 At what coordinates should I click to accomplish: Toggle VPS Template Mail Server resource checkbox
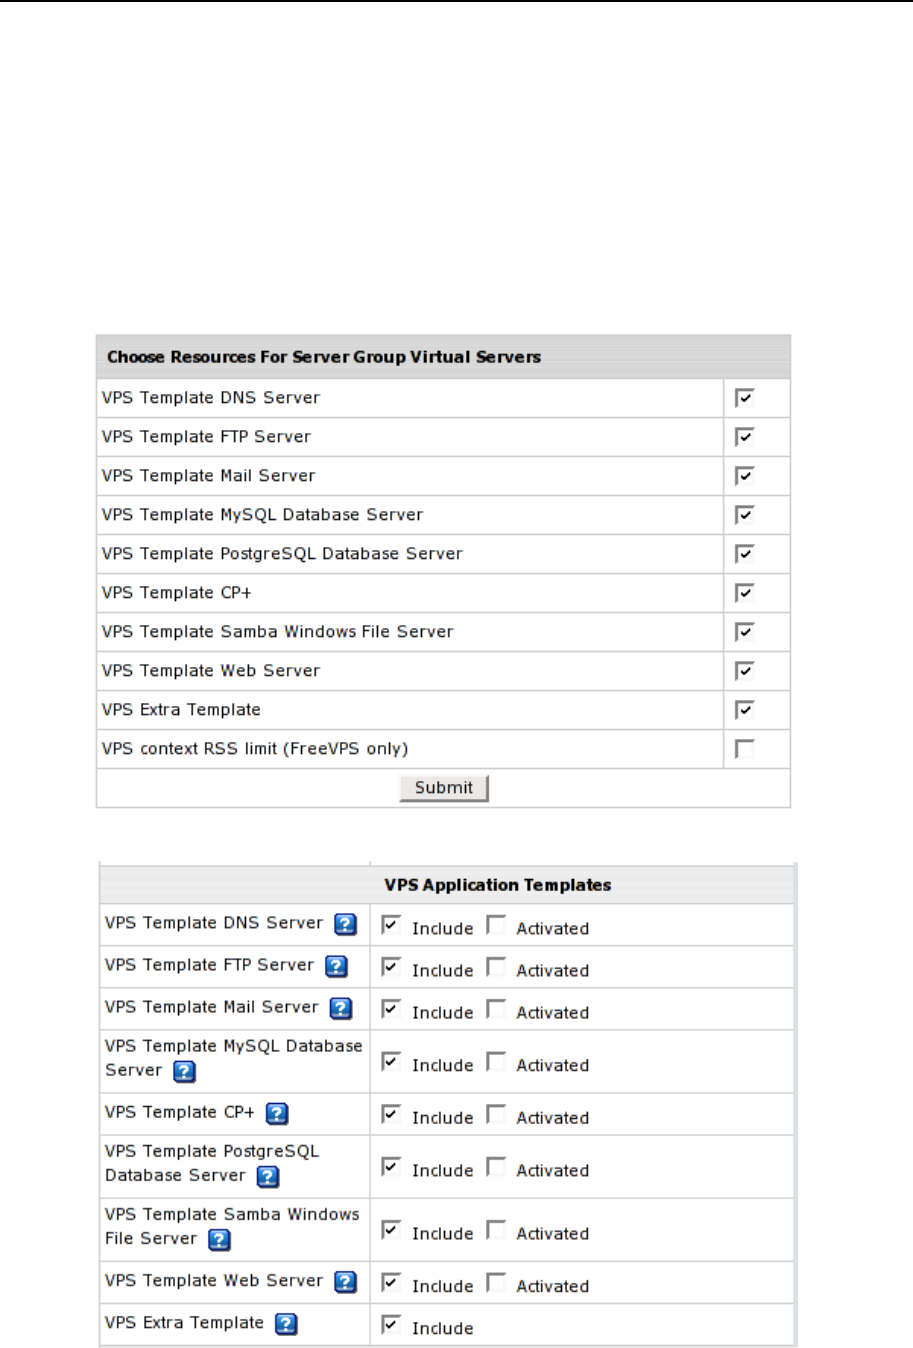pos(744,476)
